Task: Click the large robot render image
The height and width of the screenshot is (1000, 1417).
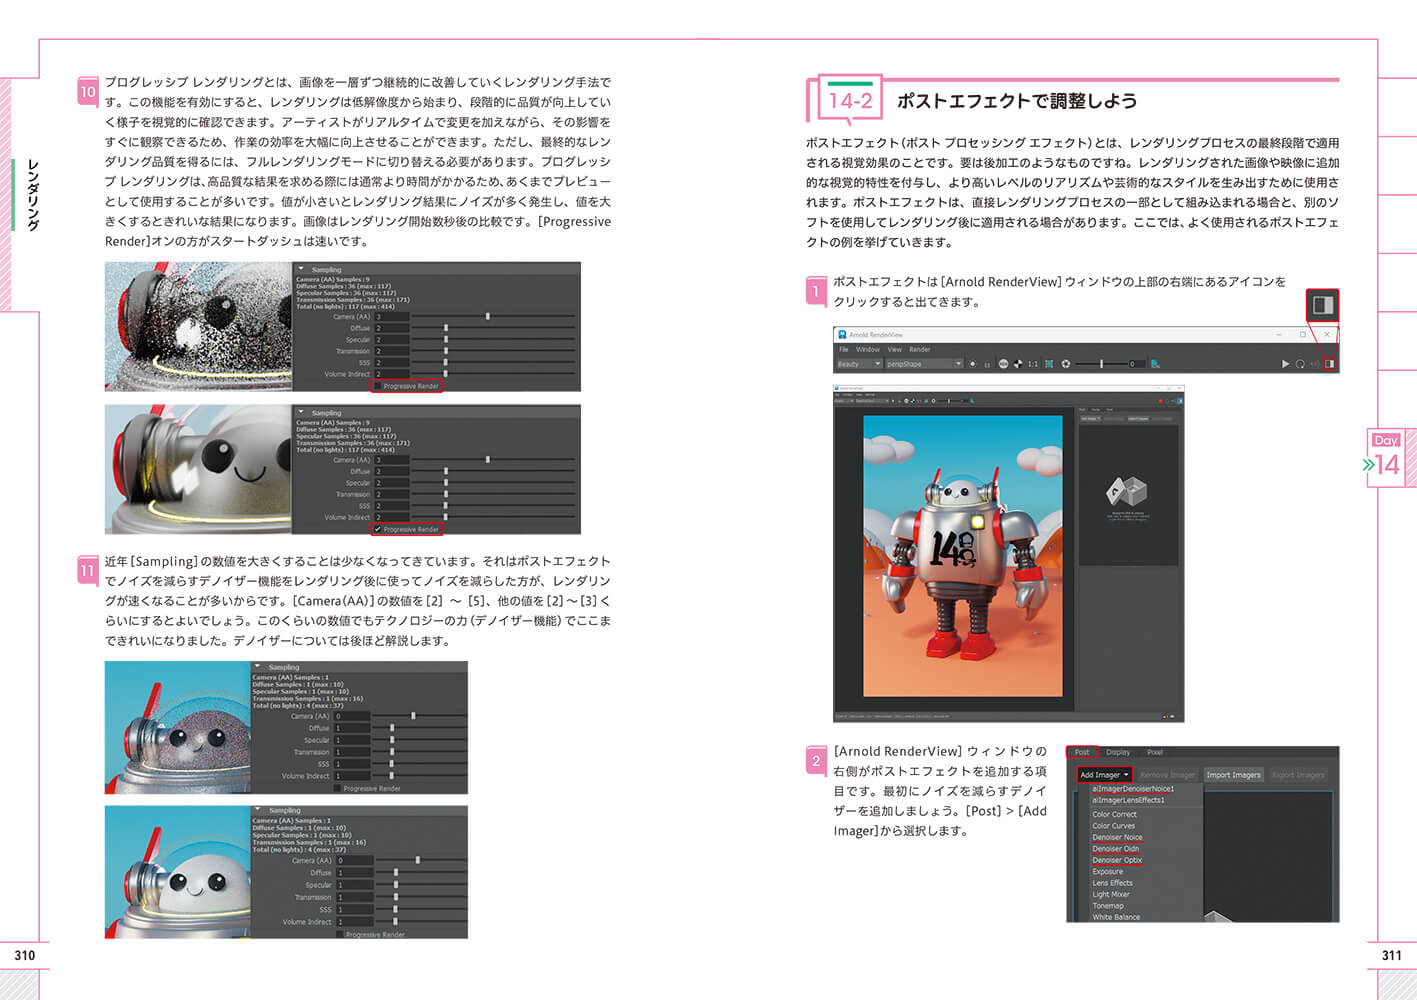Action: tap(962, 555)
